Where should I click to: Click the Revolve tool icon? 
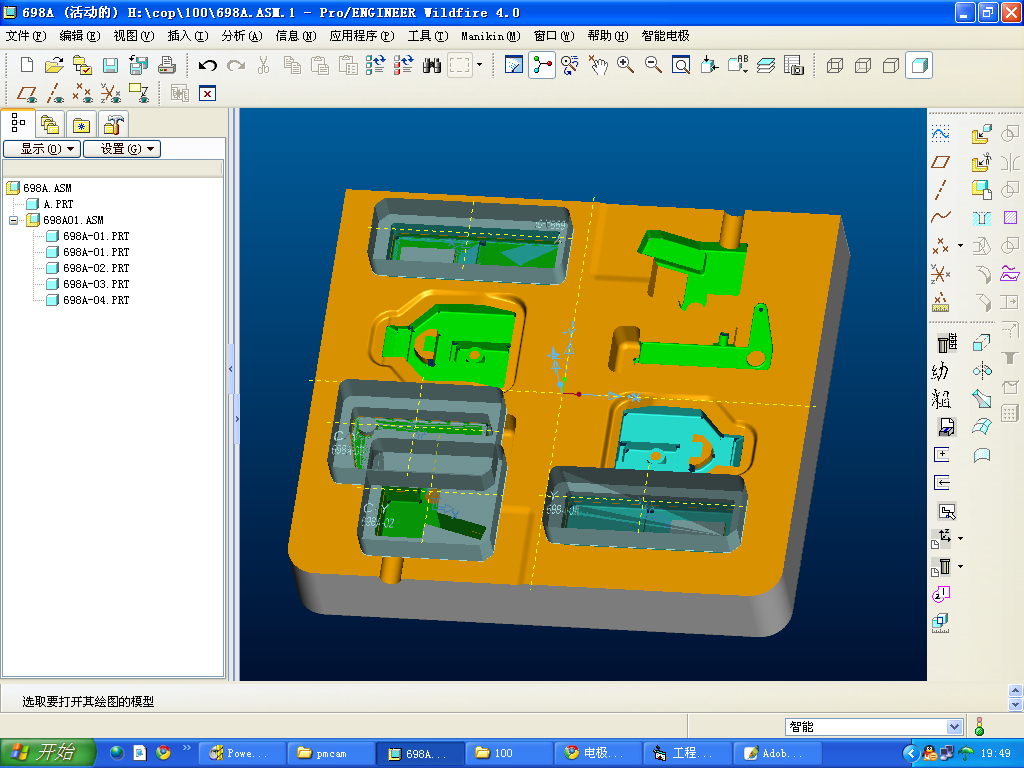pos(982,371)
